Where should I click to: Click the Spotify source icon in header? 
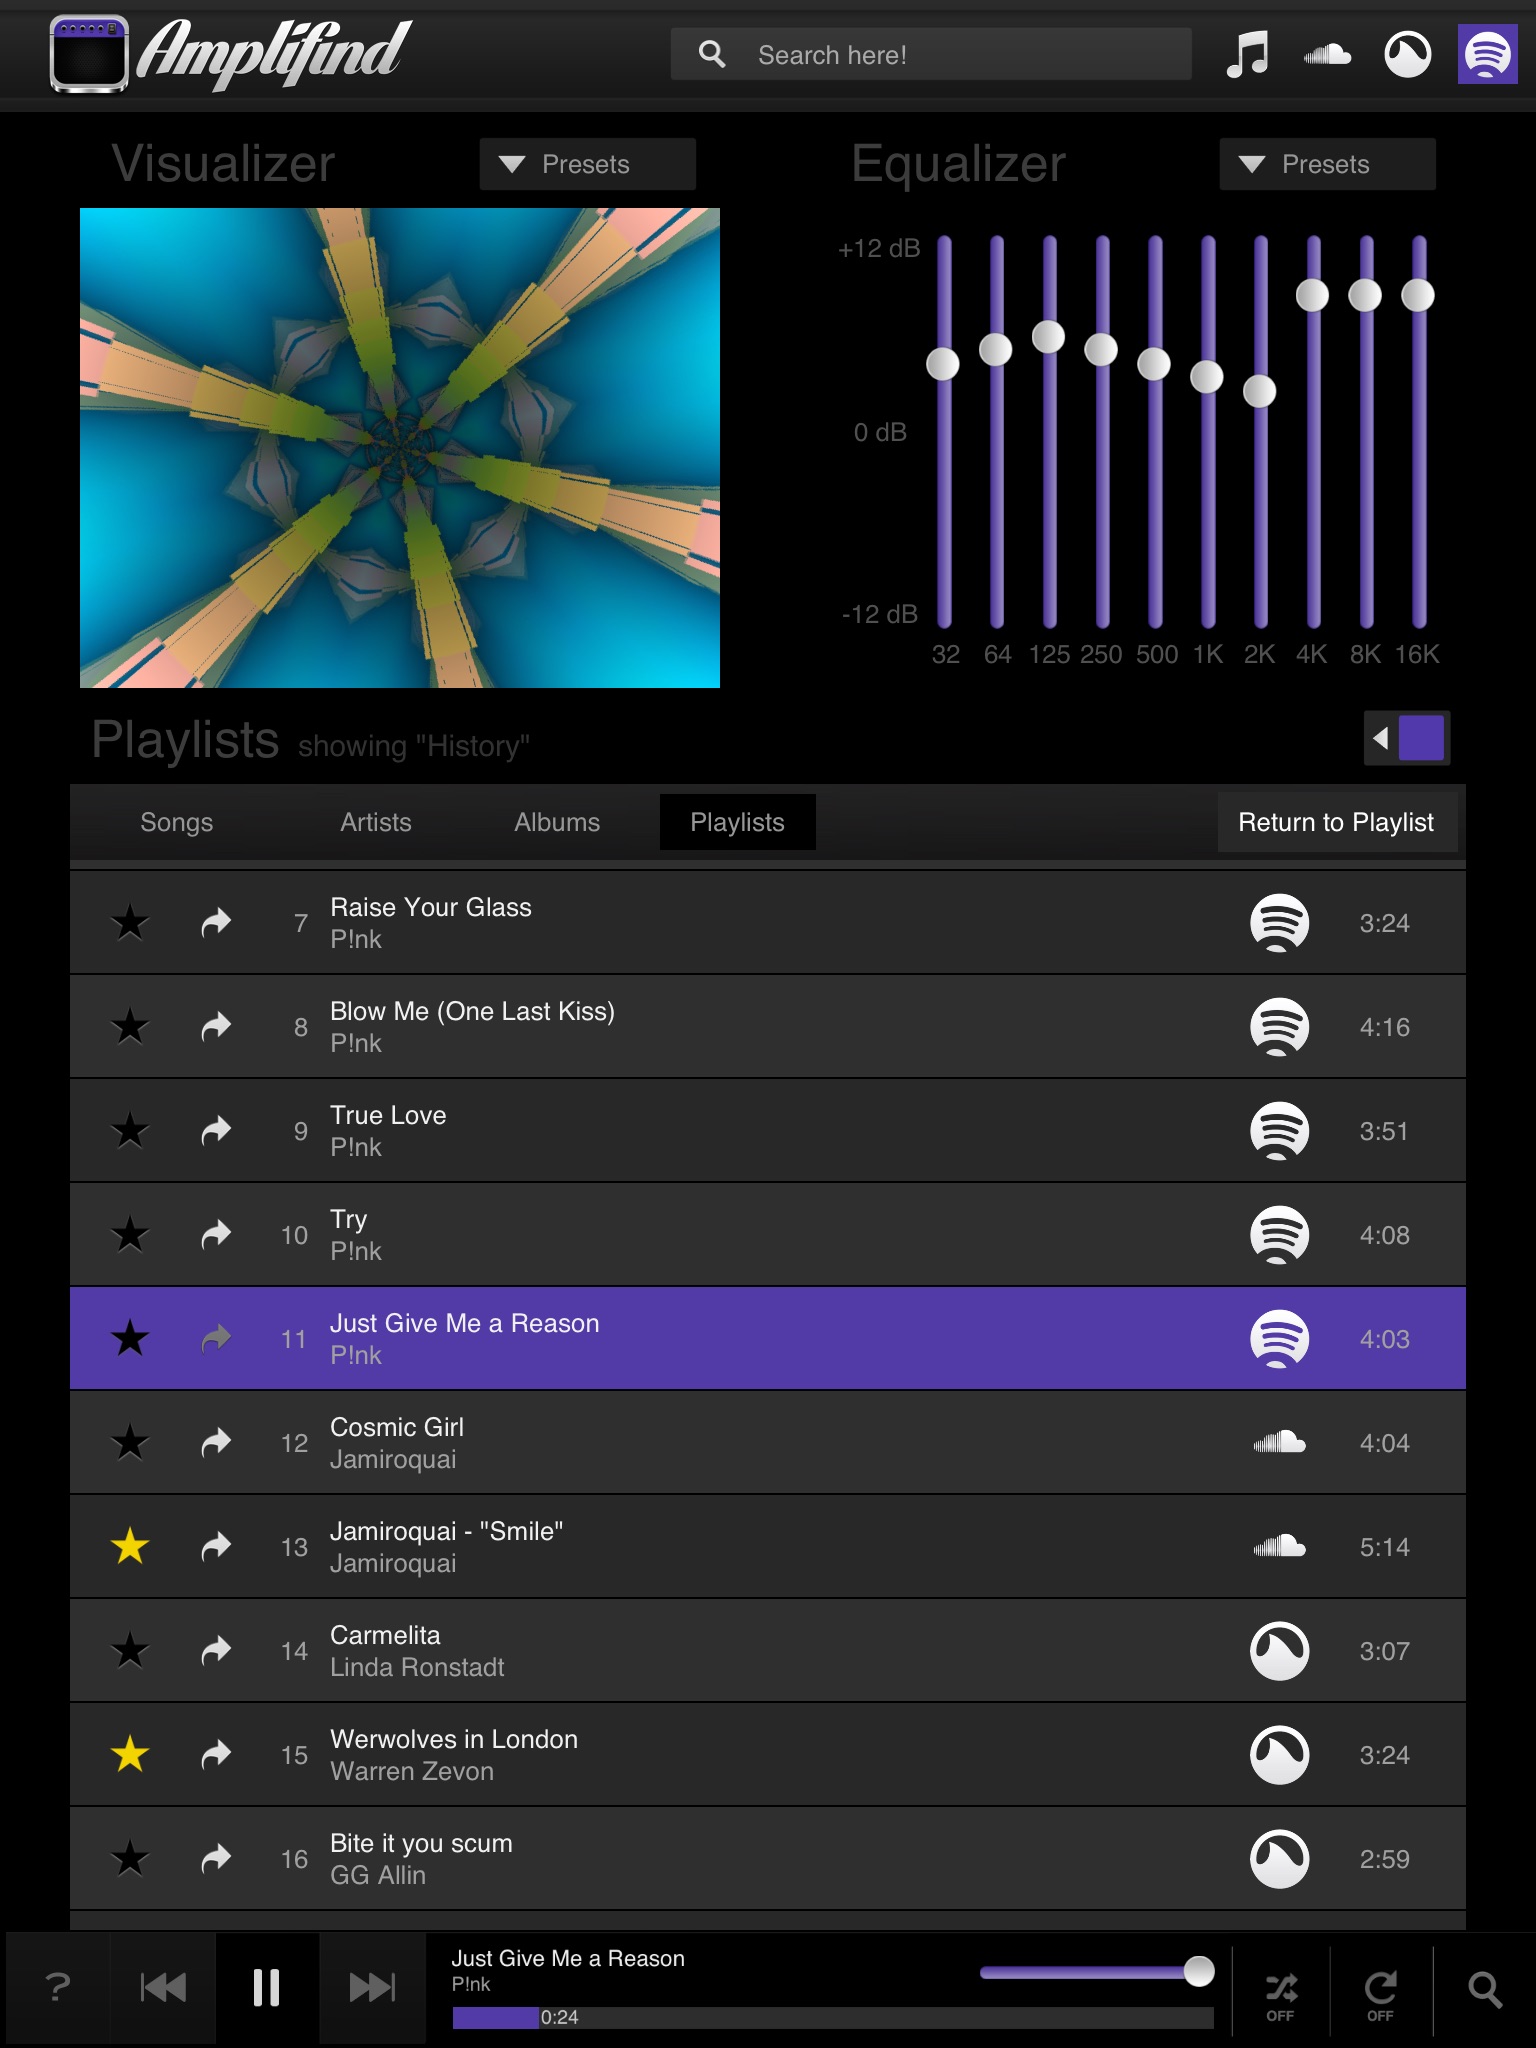pos(1487,55)
